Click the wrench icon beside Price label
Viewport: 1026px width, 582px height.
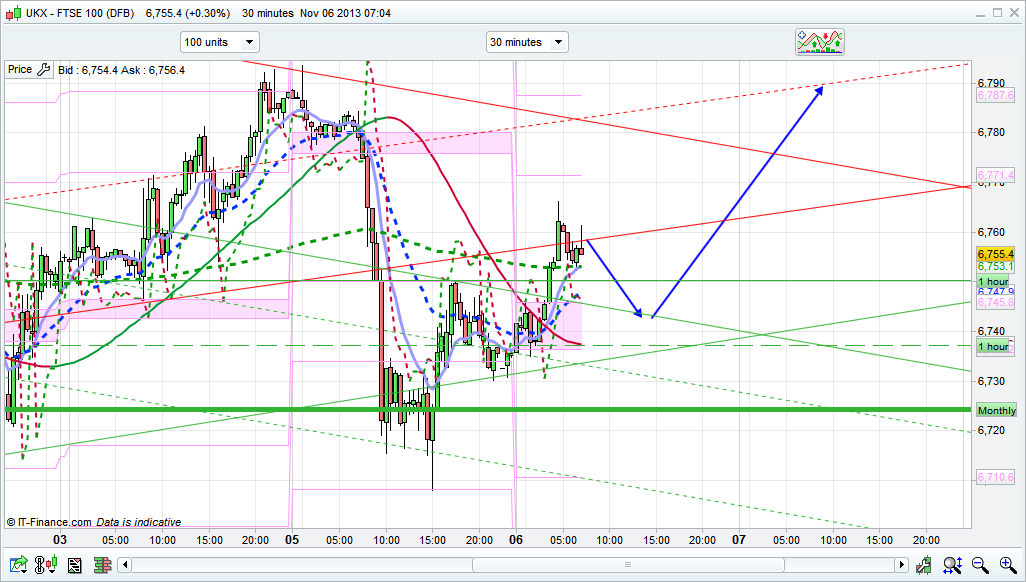pyautogui.click(x=42, y=70)
